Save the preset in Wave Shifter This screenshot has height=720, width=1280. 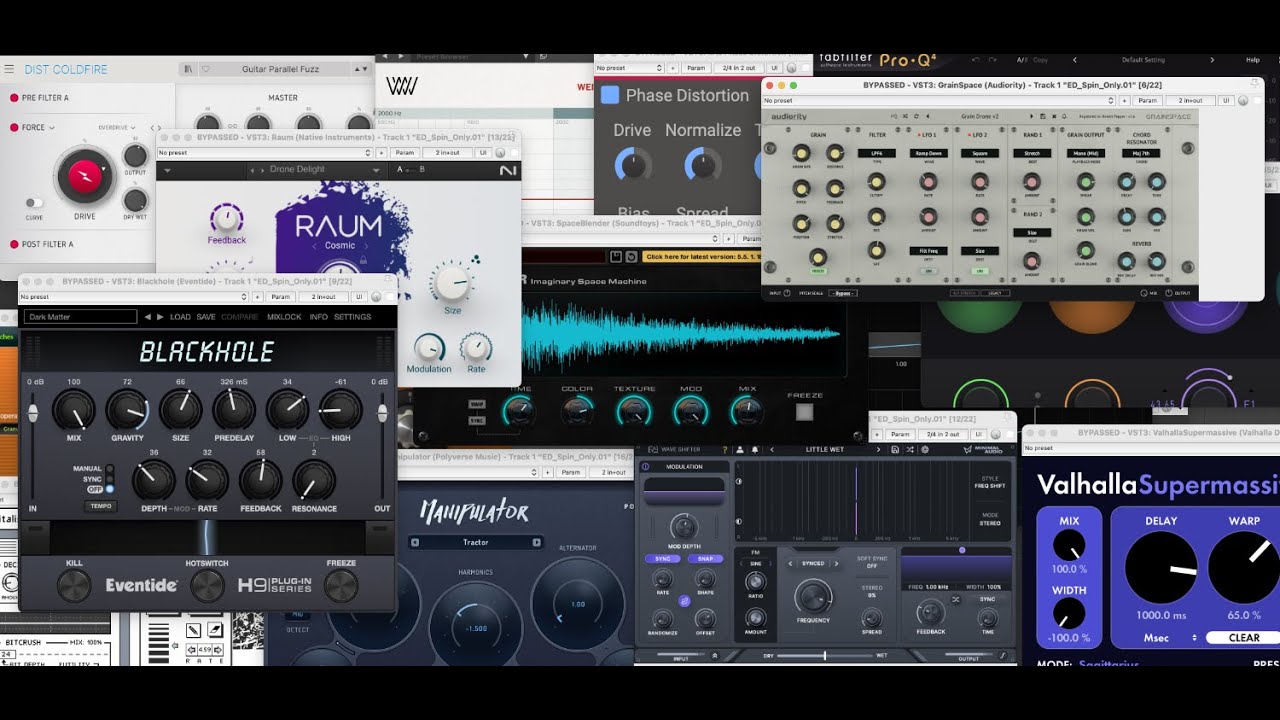point(895,450)
